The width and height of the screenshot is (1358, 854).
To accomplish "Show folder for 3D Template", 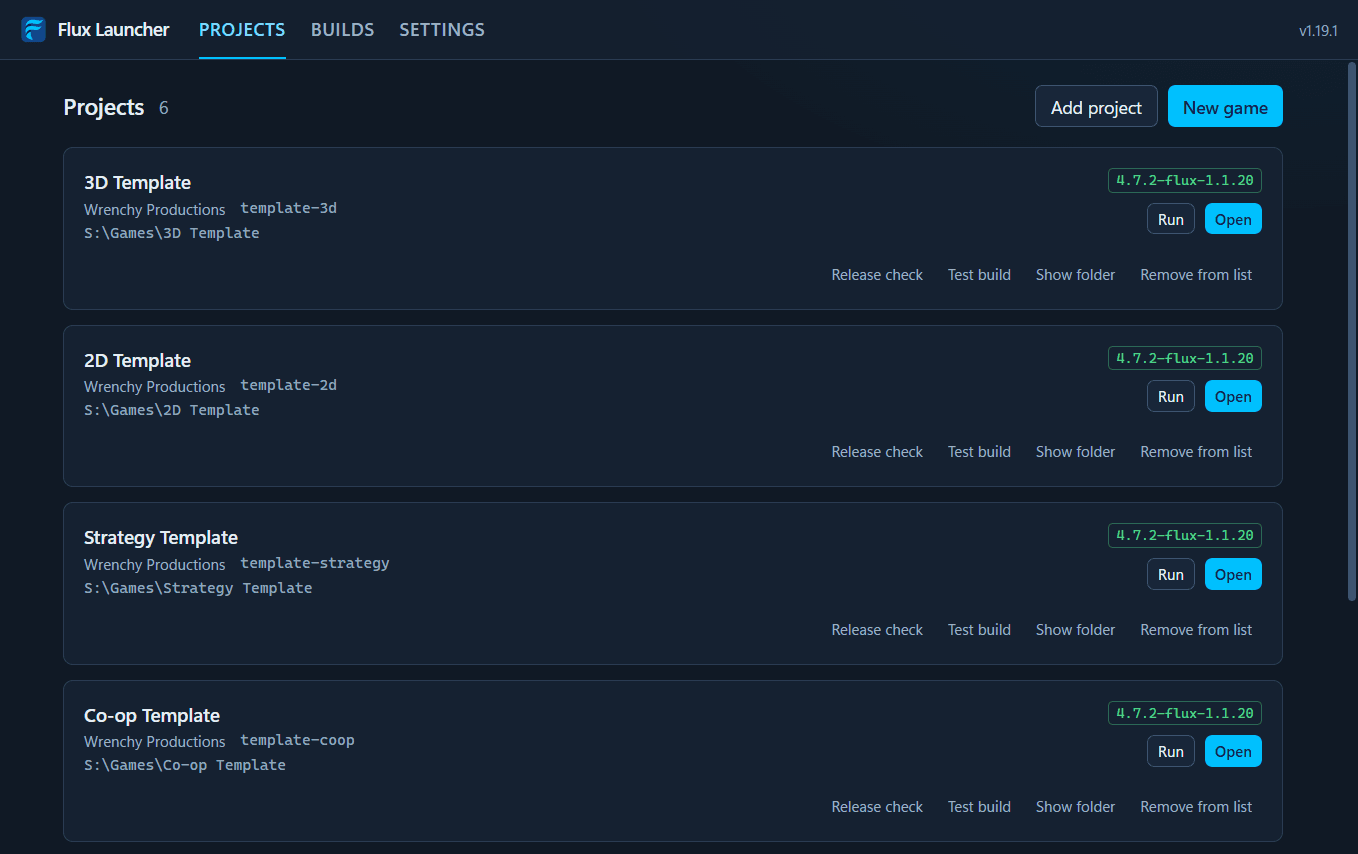I will [1075, 275].
